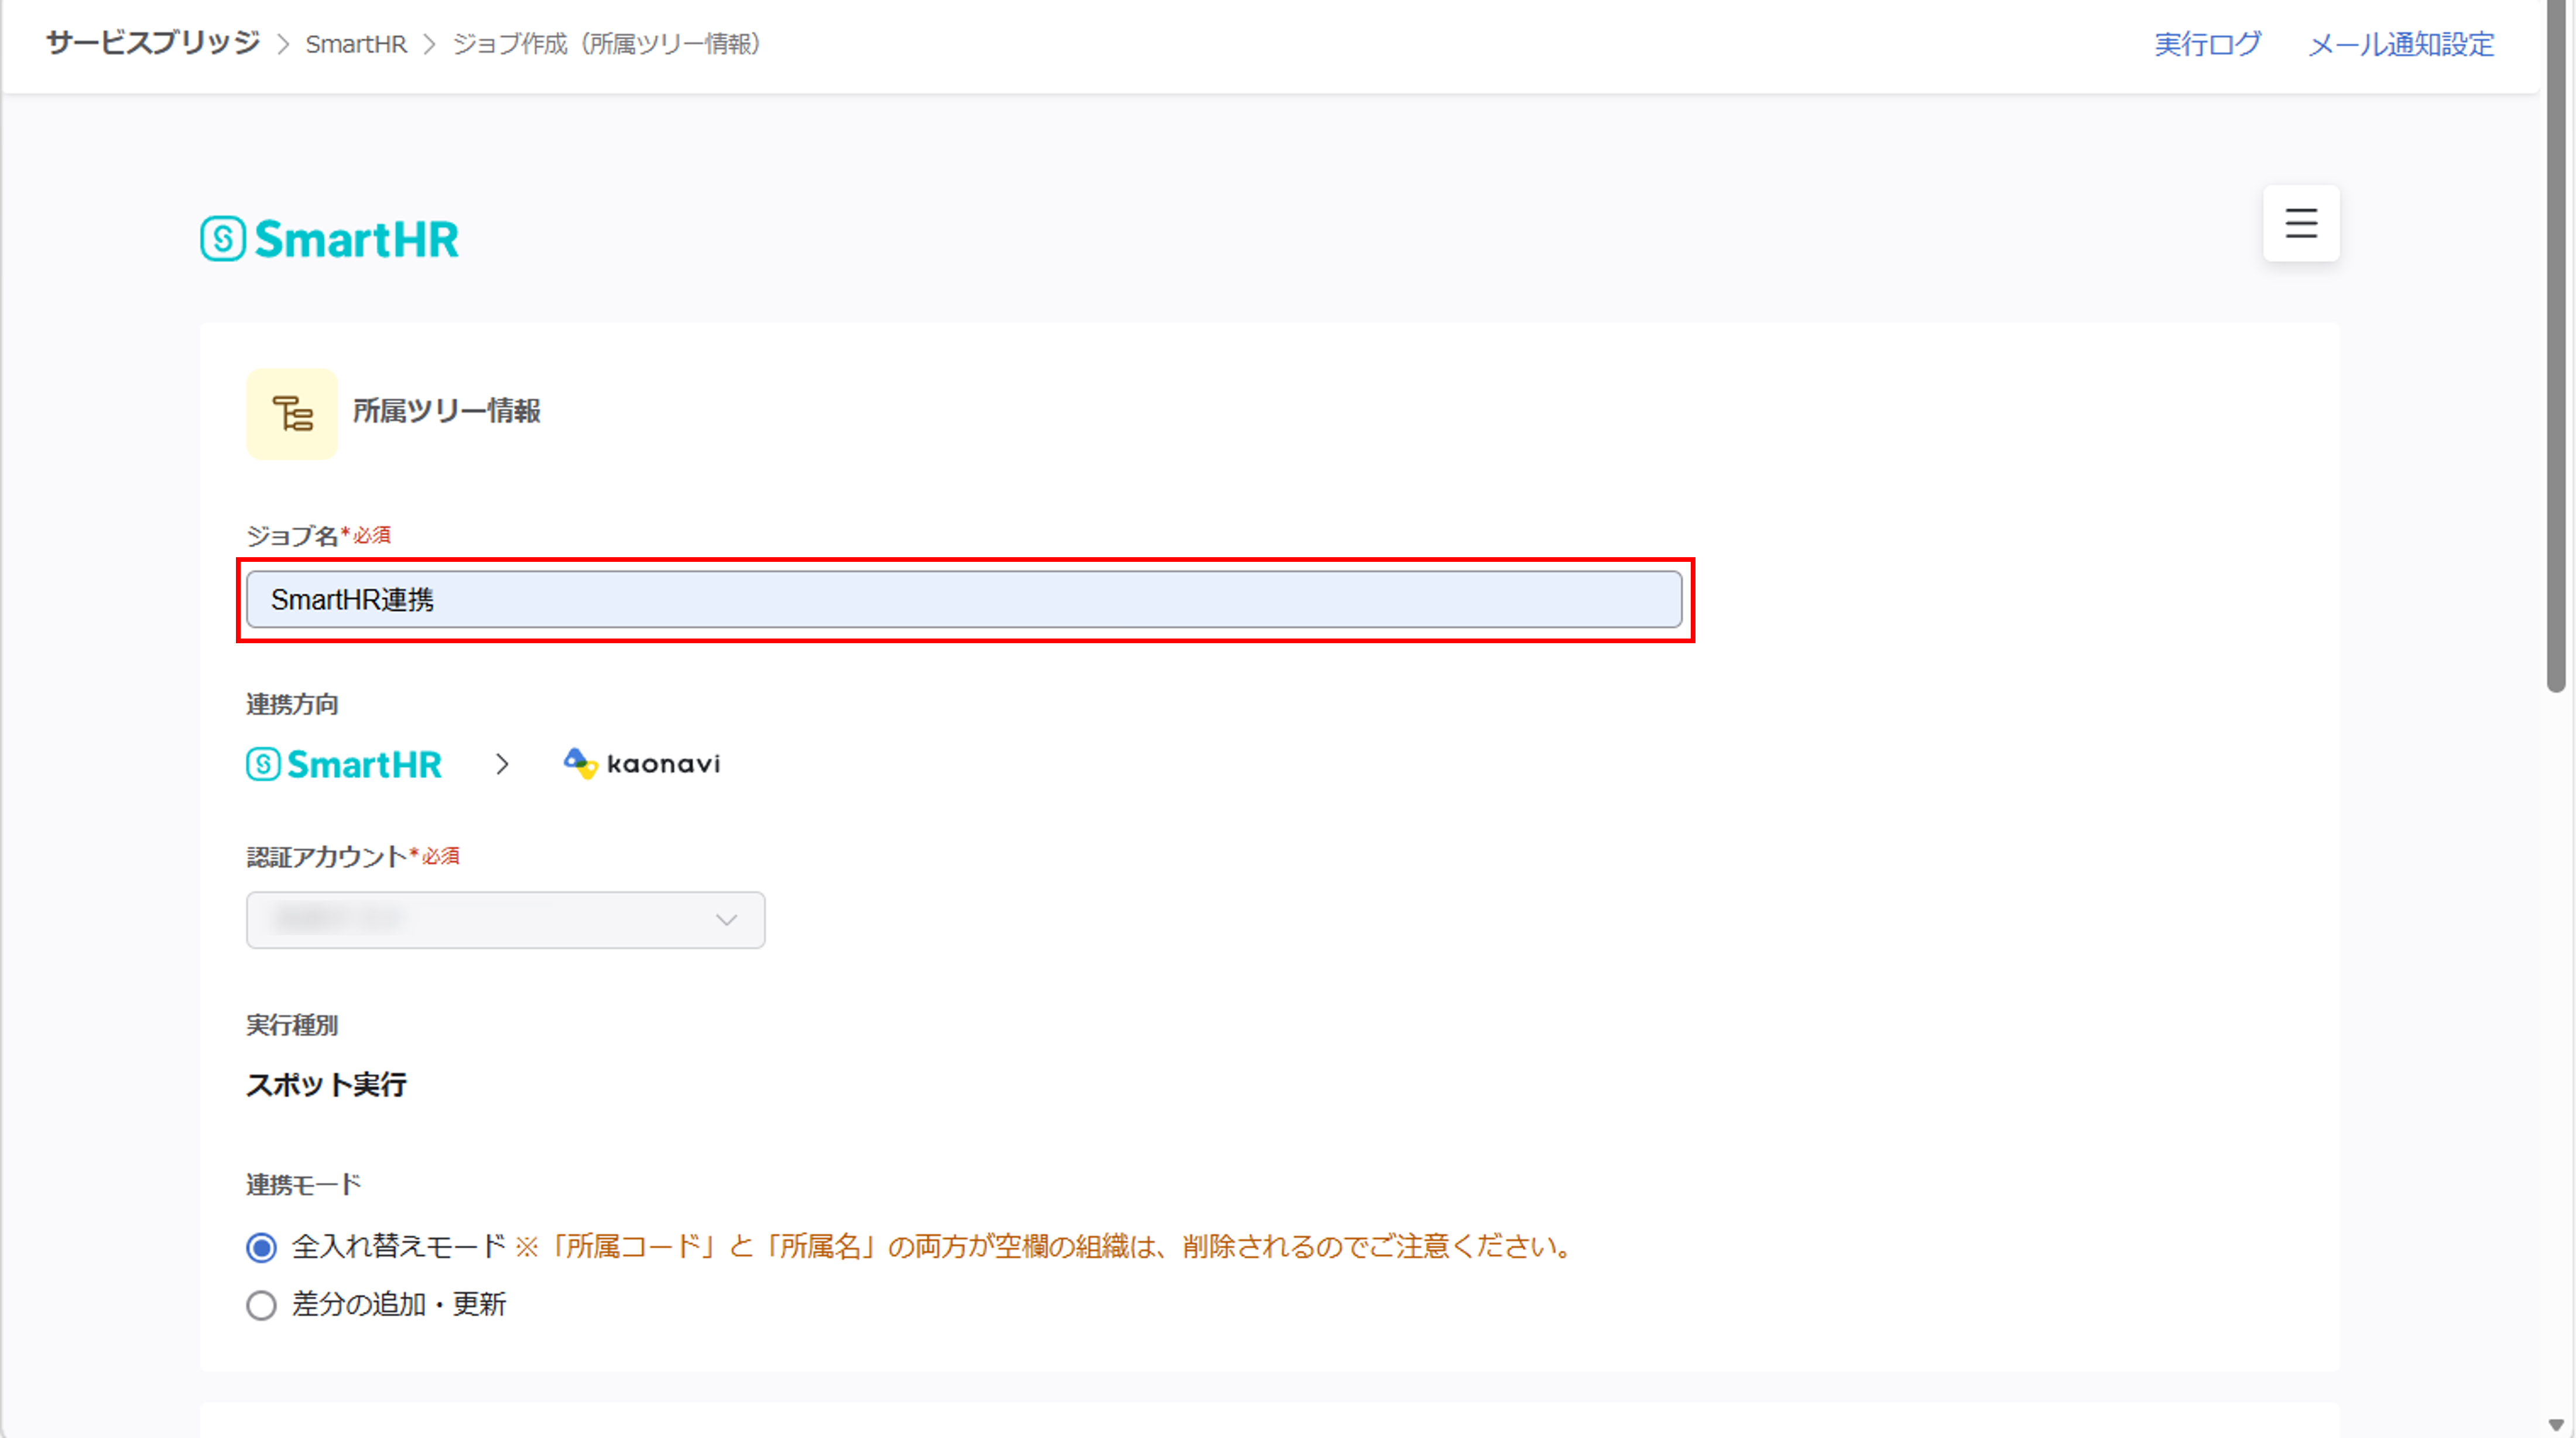Viewport: 2576px width, 1438px height.
Task: Click the スポット実行 text
Action: tap(326, 1084)
